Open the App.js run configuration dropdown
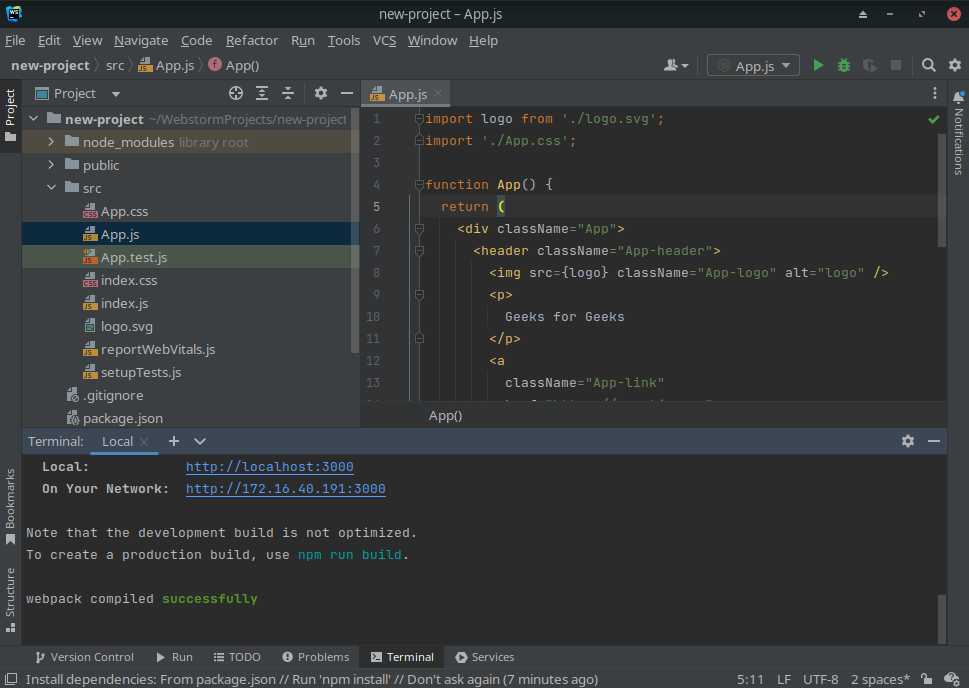Screen dimensions: 969x688 [x=754, y=66]
